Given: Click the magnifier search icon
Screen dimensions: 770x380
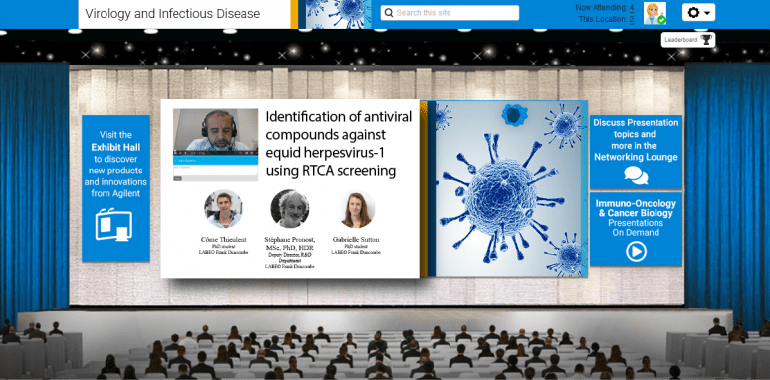Looking at the screenshot, I should [x=388, y=13].
